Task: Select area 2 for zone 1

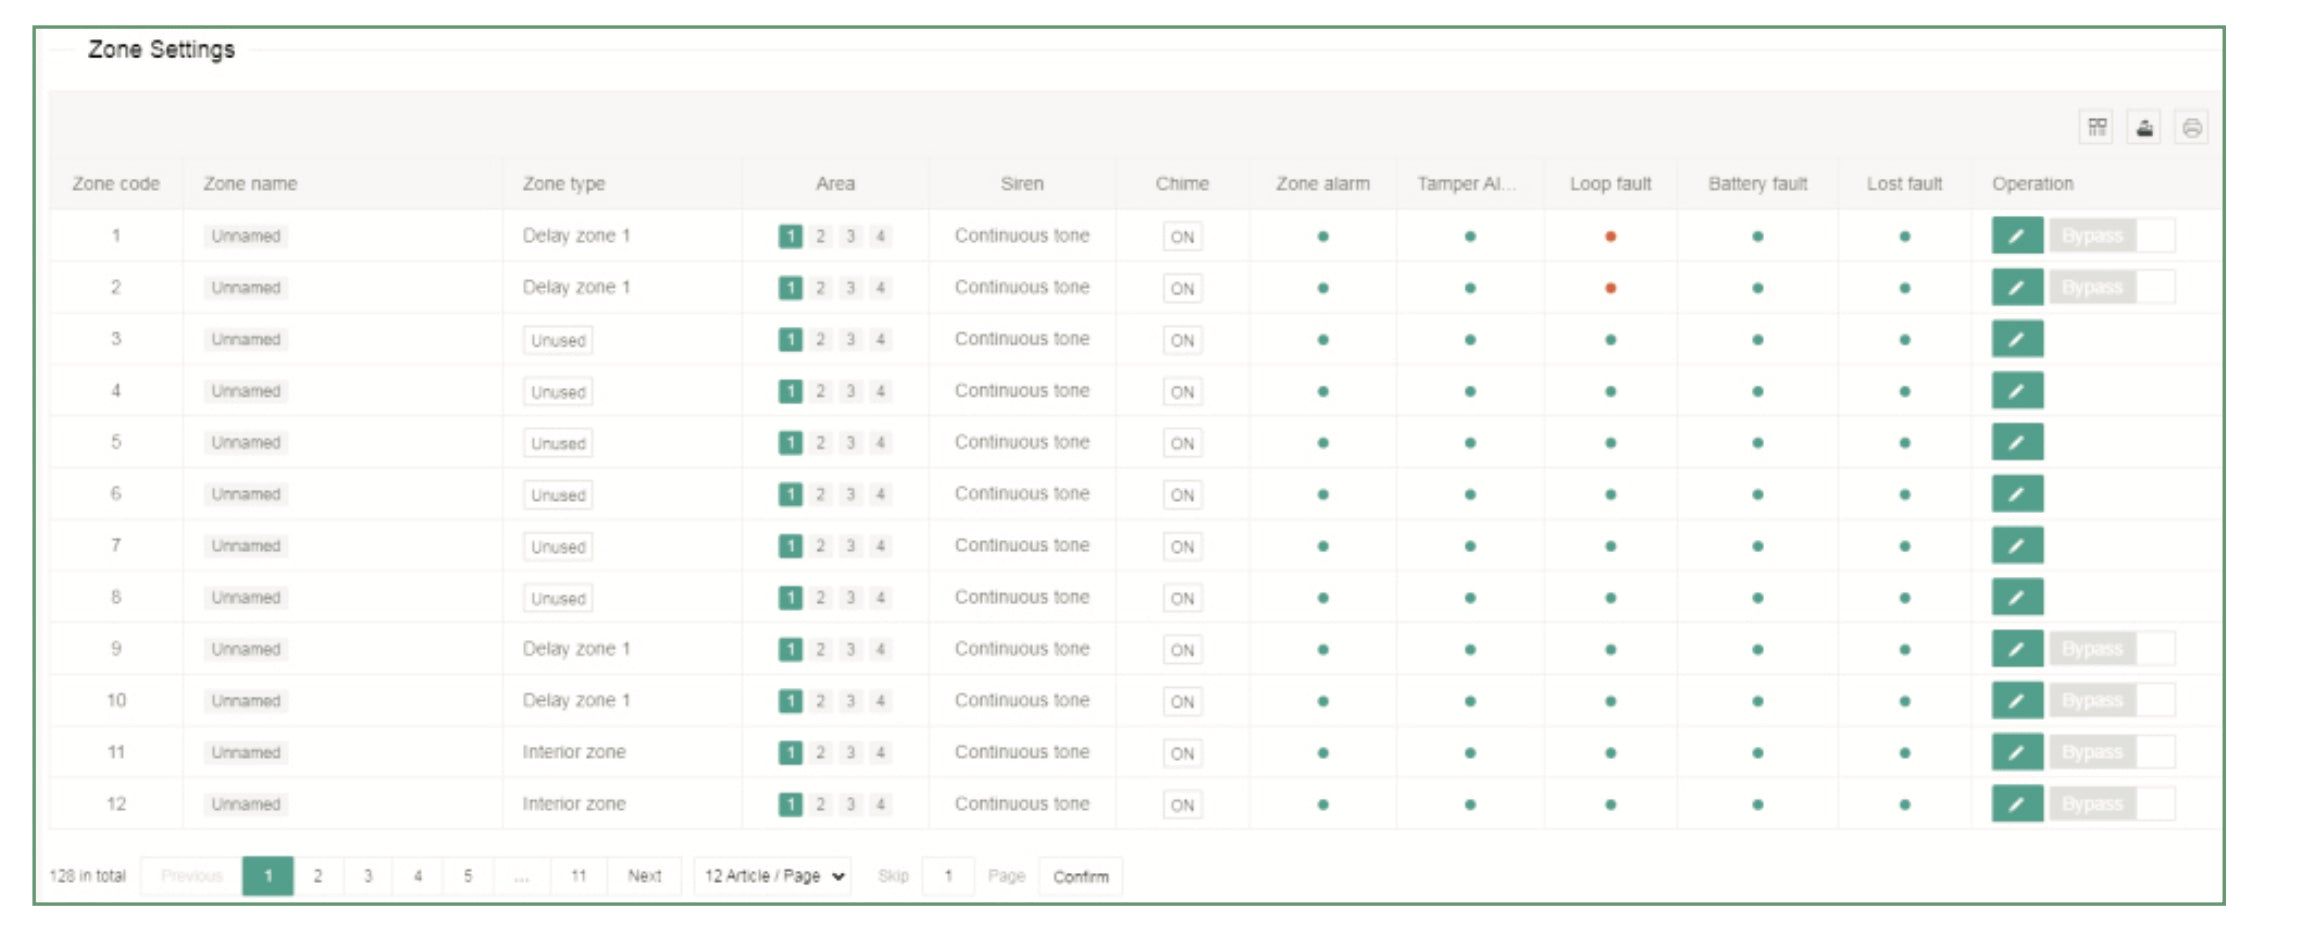Action: [x=820, y=236]
